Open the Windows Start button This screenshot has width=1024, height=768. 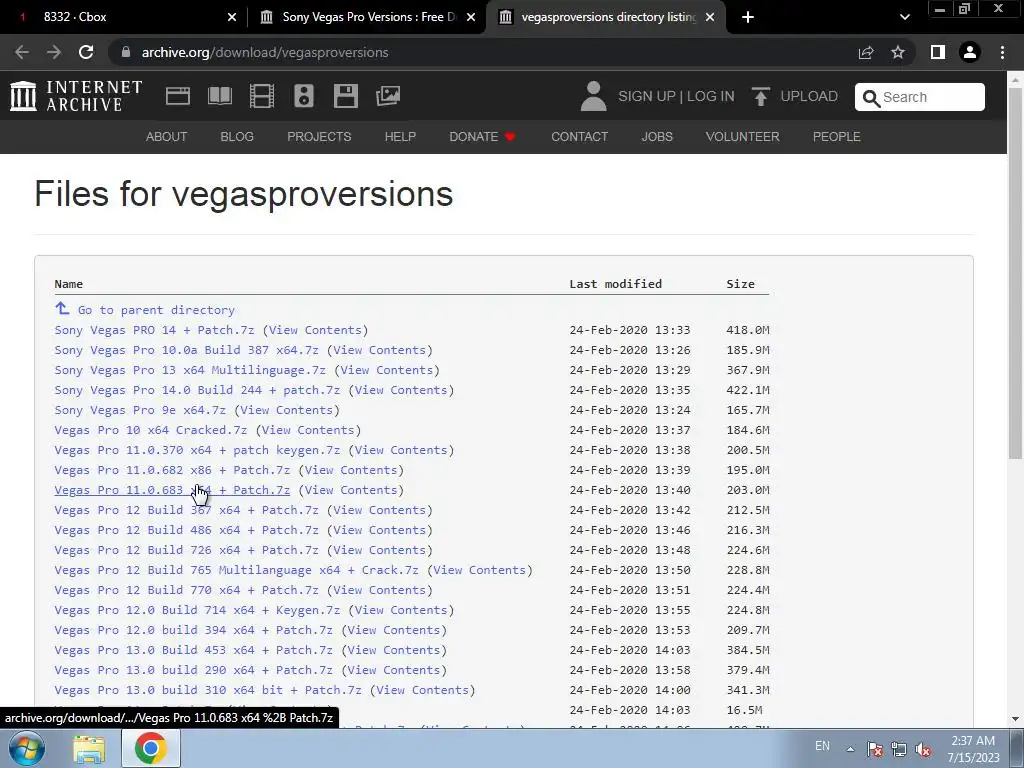coord(27,748)
